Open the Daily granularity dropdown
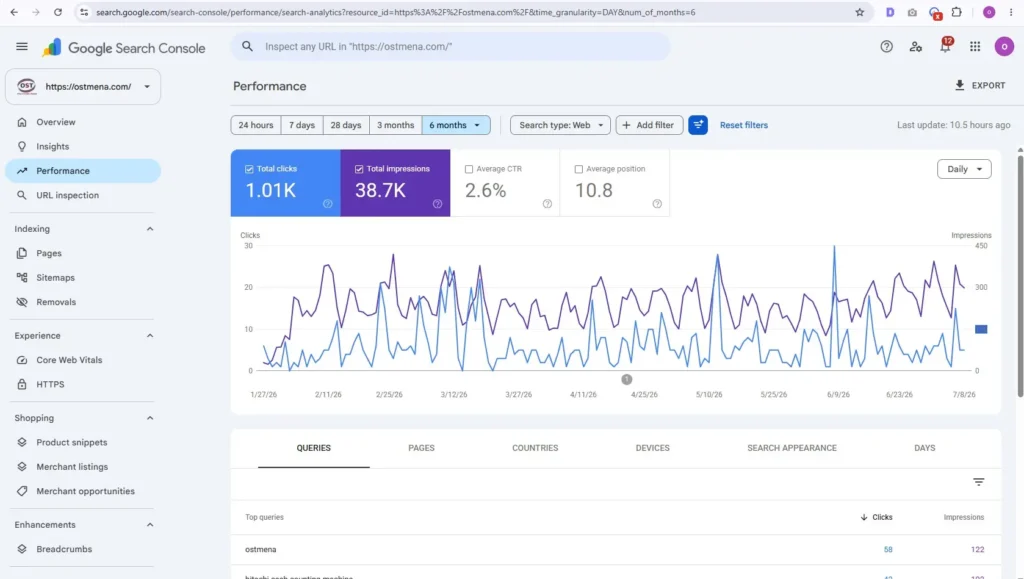Viewport: 1024px width, 579px height. [964, 169]
